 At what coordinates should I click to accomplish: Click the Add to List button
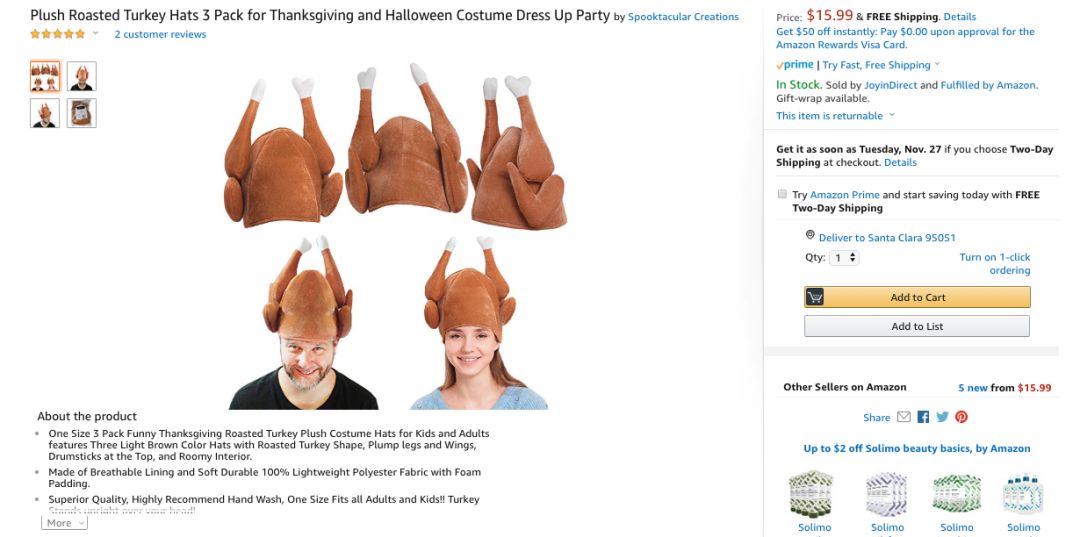917,326
